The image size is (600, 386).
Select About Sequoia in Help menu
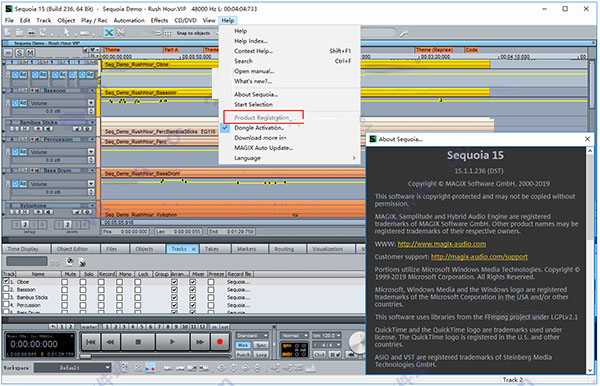coord(256,94)
